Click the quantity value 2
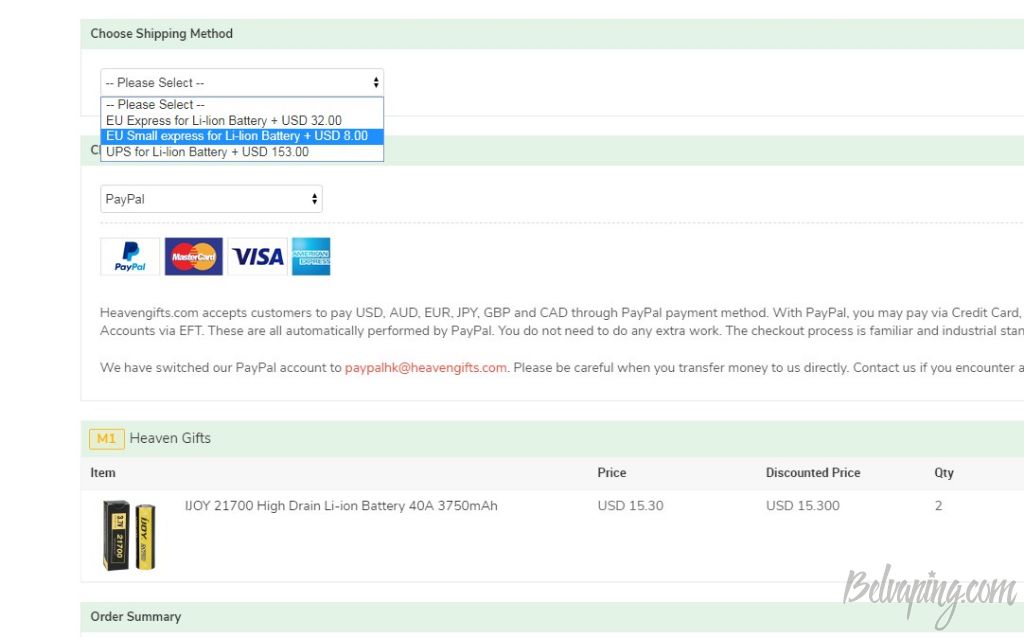The height and width of the screenshot is (637, 1024). 938,506
